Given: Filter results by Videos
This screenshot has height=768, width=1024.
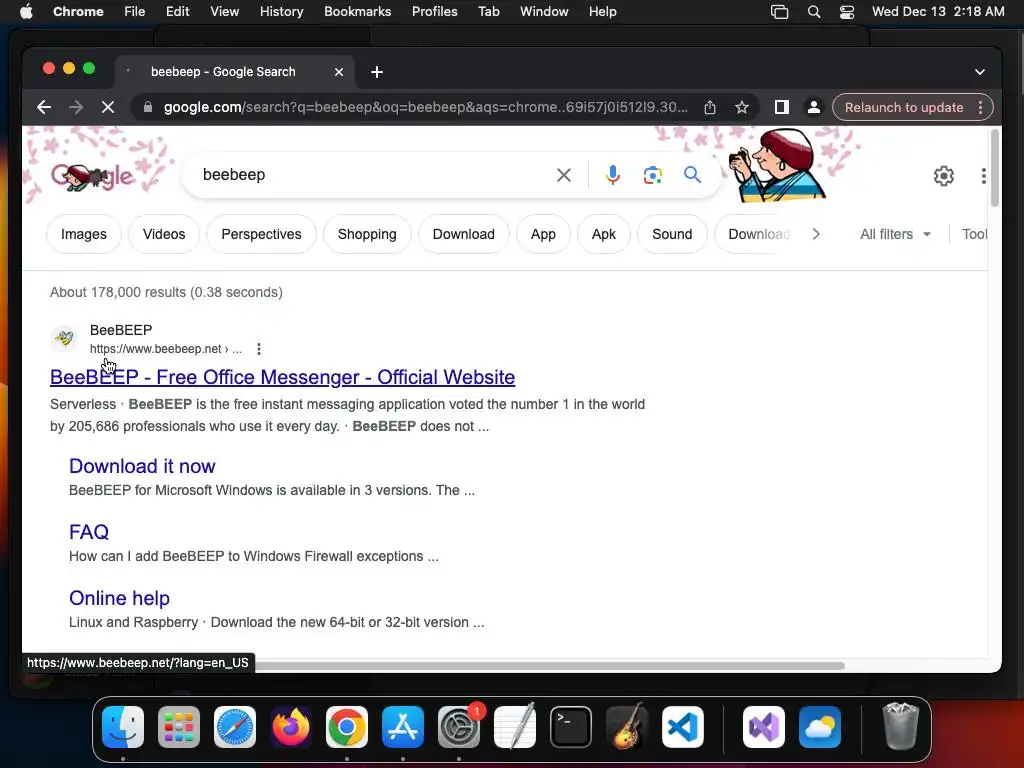Looking at the screenshot, I should [x=164, y=234].
